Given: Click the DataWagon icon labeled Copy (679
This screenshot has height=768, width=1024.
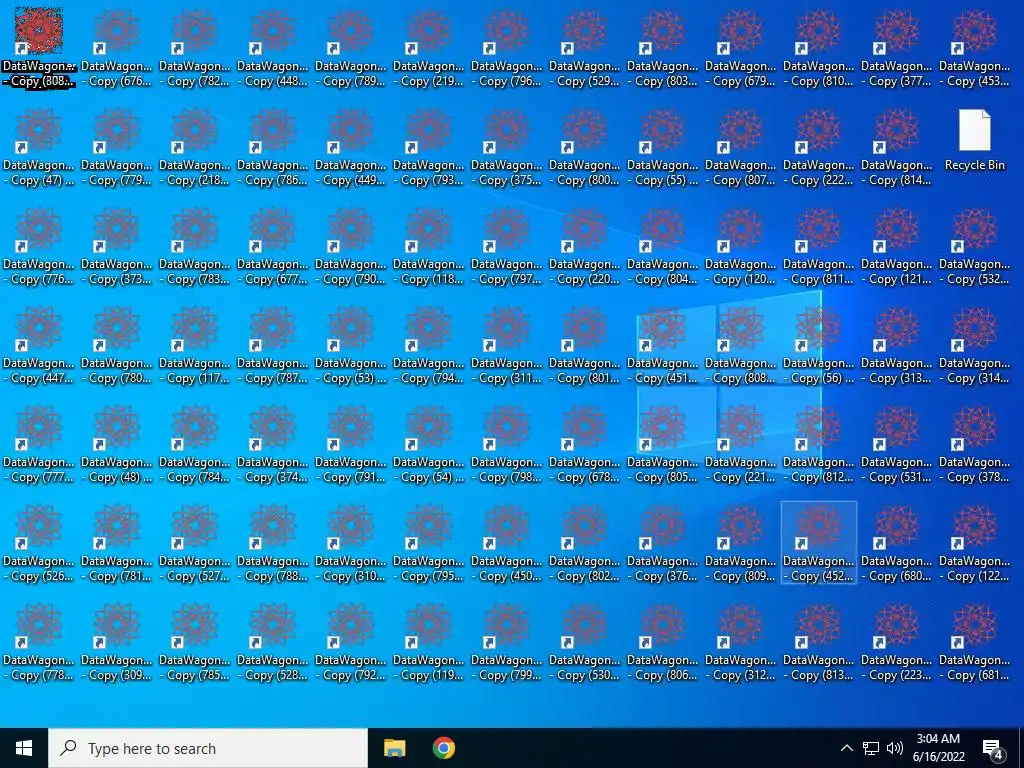Looking at the screenshot, I should 741,48.
